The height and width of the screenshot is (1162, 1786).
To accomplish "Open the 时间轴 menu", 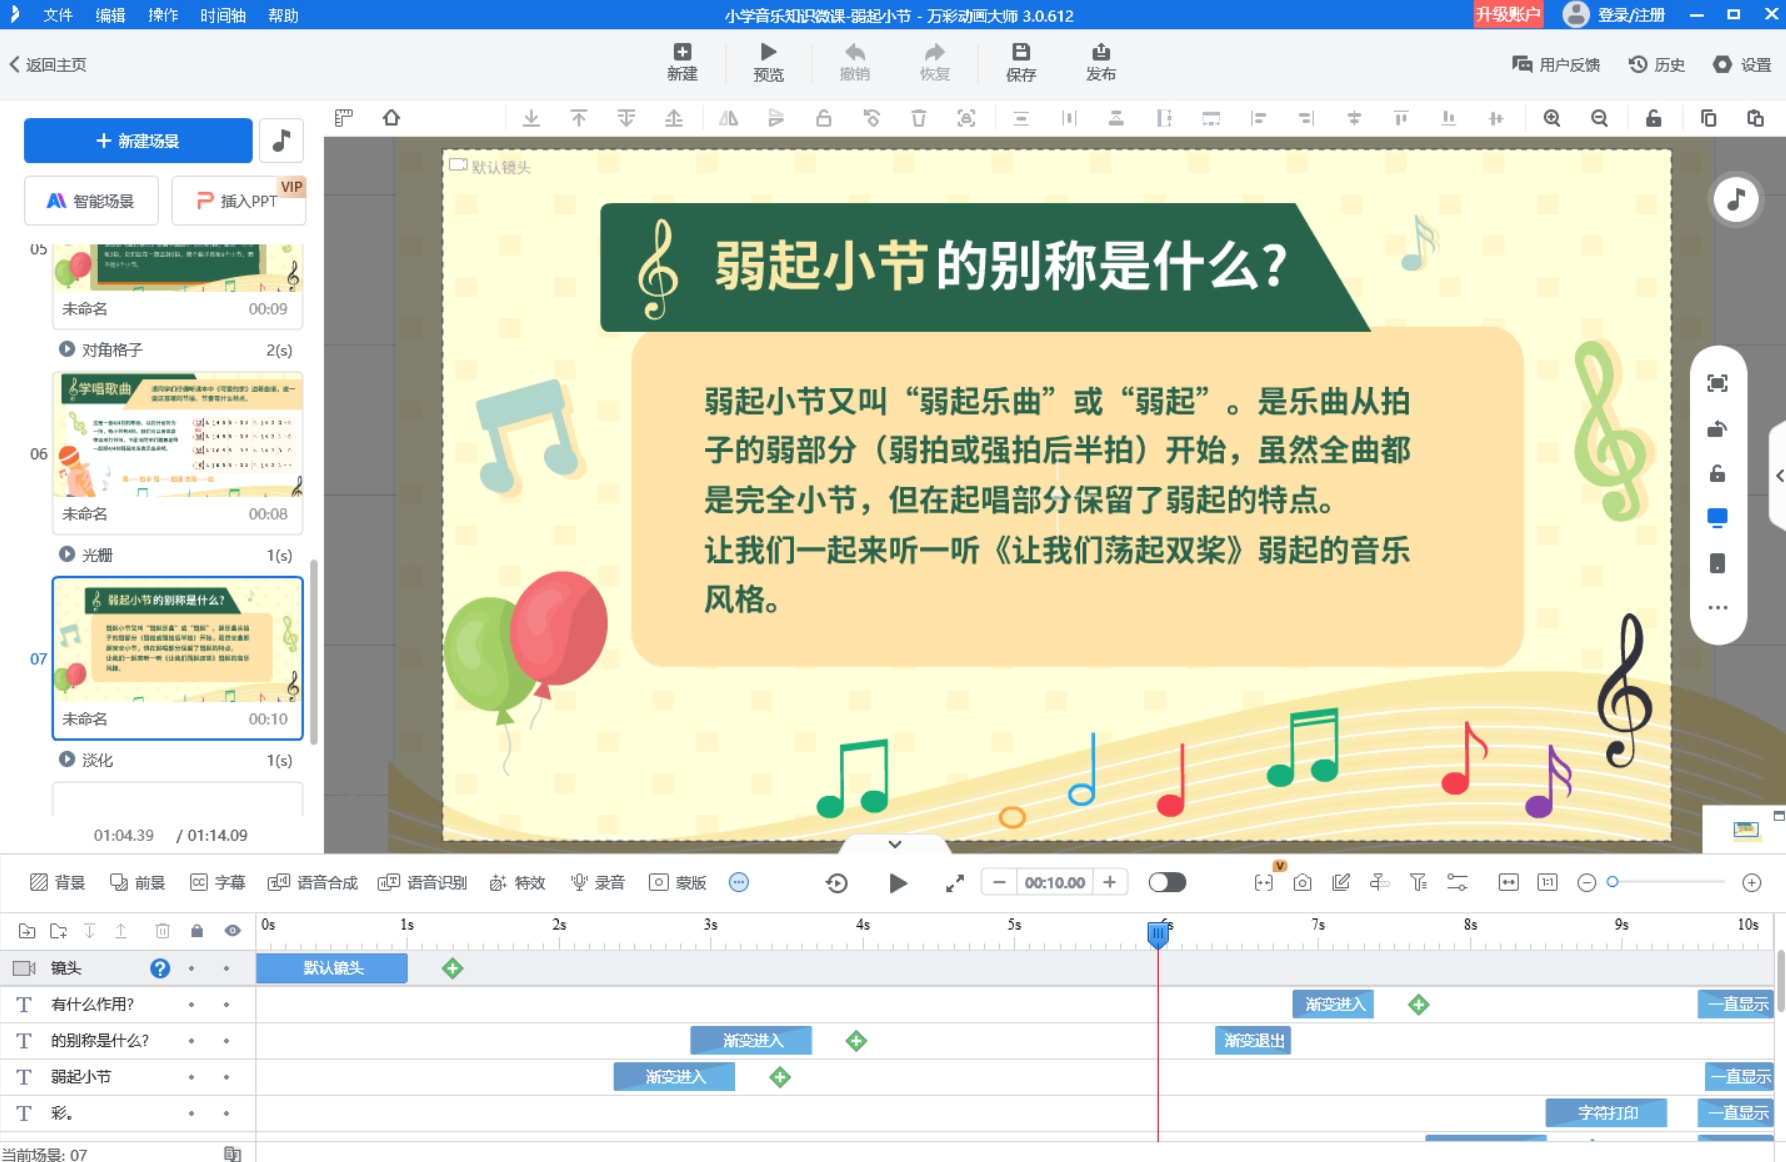I will coord(222,15).
